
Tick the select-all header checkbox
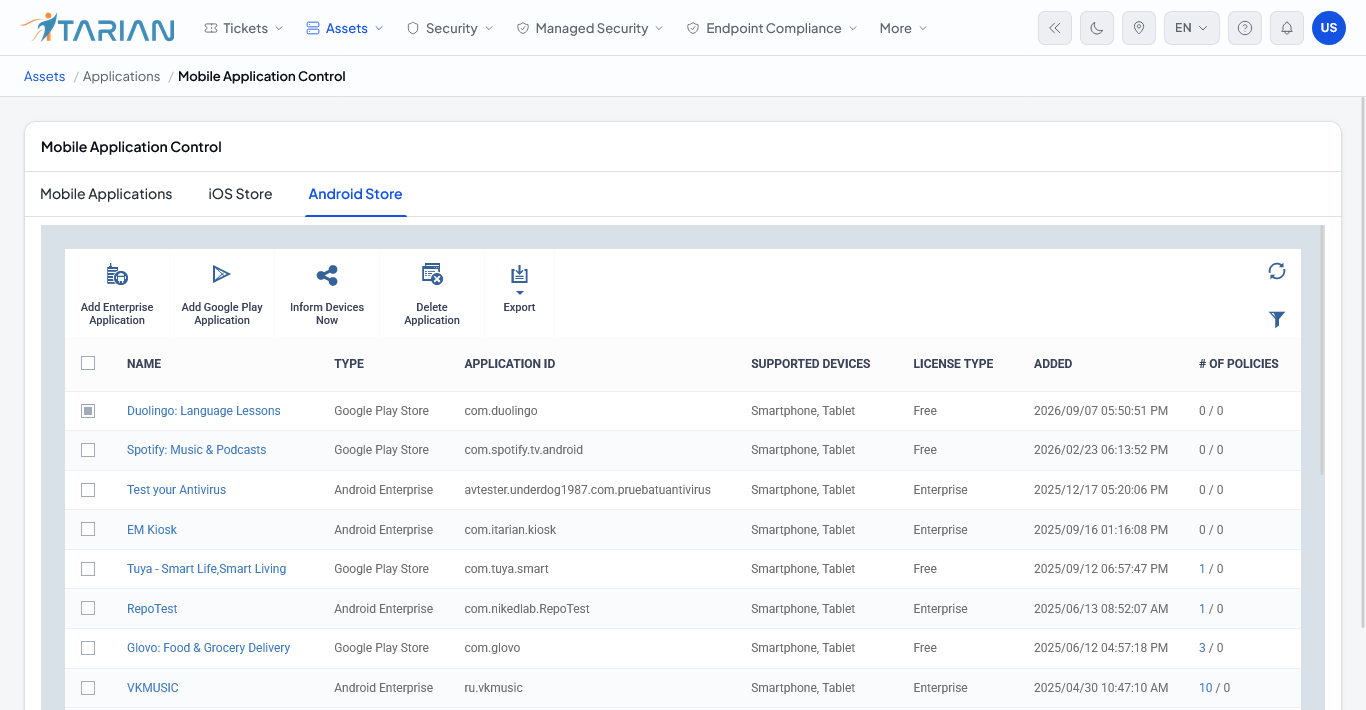coord(88,363)
